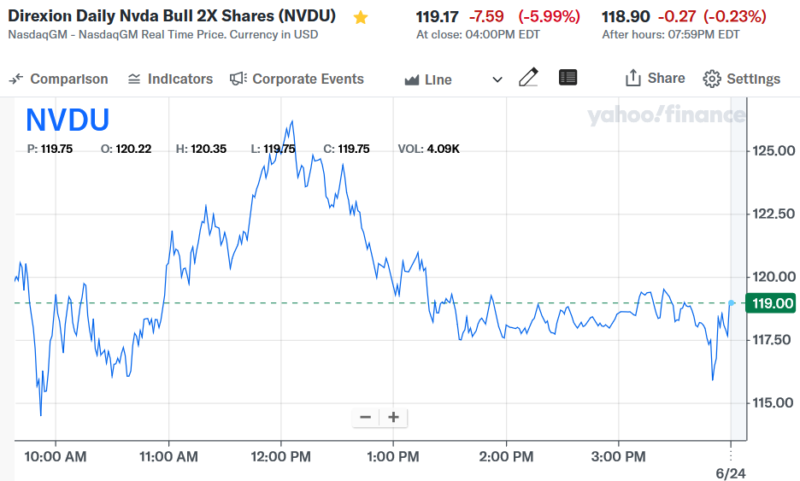The image size is (800, 481).
Task: Click the 12:00 PM time axis label
Action: pyautogui.click(x=281, y=458)
